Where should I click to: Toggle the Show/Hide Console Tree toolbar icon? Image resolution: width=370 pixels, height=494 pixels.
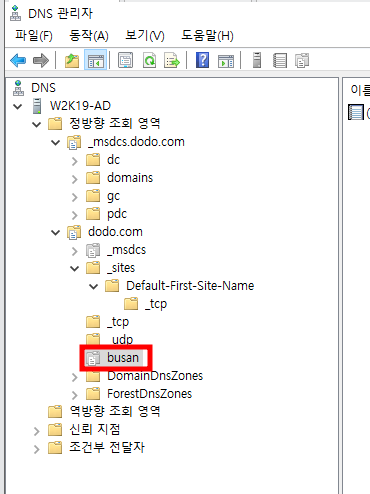click(96, 60)
